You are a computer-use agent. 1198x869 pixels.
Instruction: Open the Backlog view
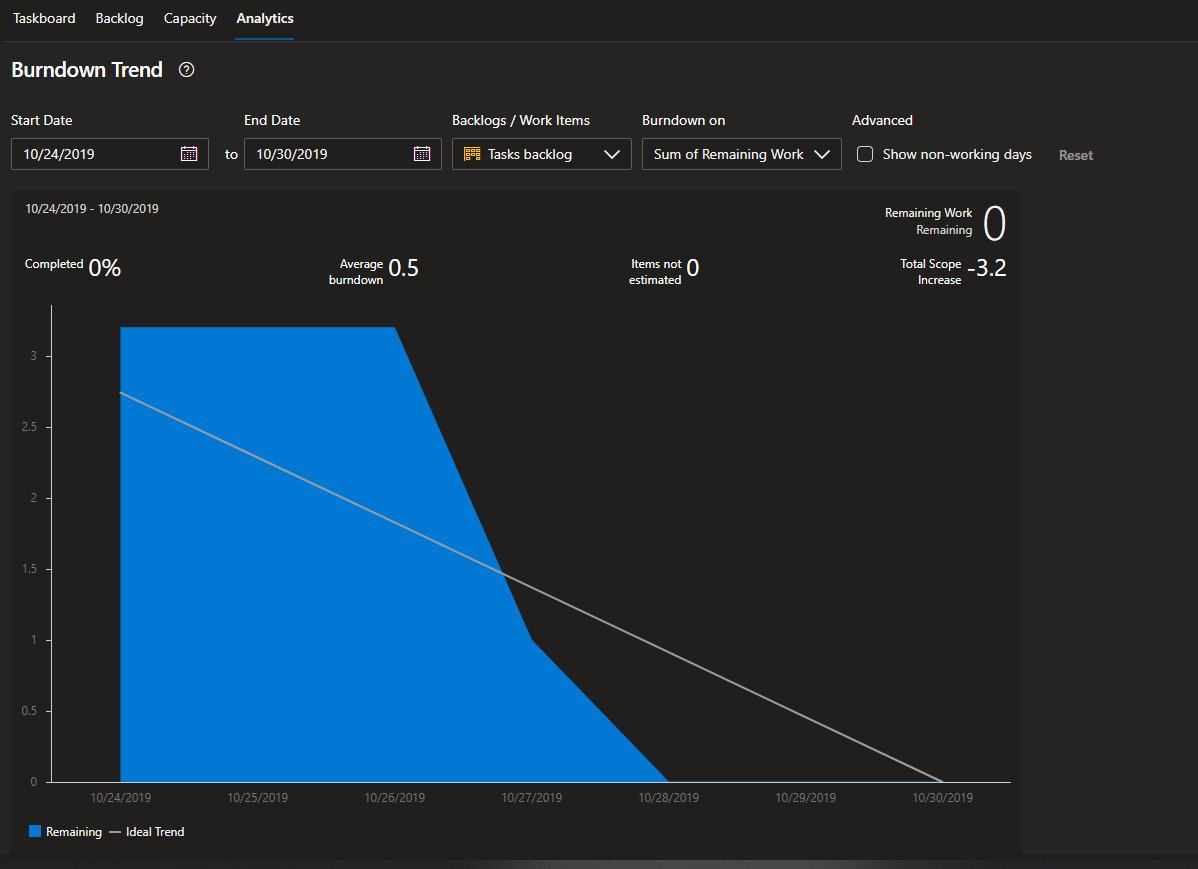(119, 18)
